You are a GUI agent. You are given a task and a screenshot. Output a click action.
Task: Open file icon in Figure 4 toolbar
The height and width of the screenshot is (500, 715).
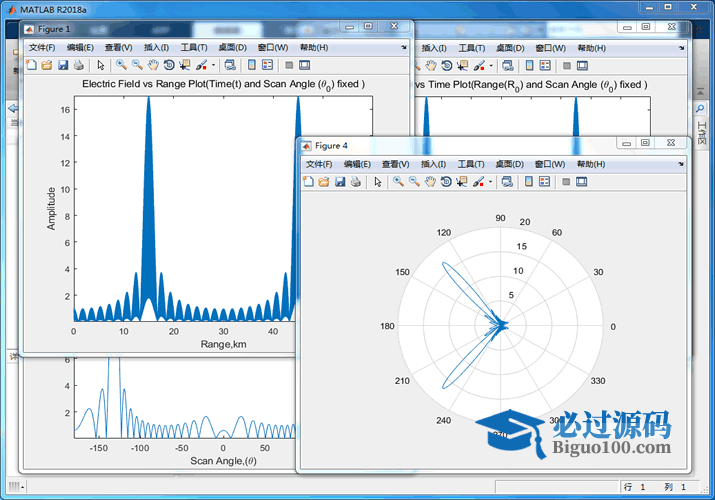pyautogui.click(x=323, y=182)
